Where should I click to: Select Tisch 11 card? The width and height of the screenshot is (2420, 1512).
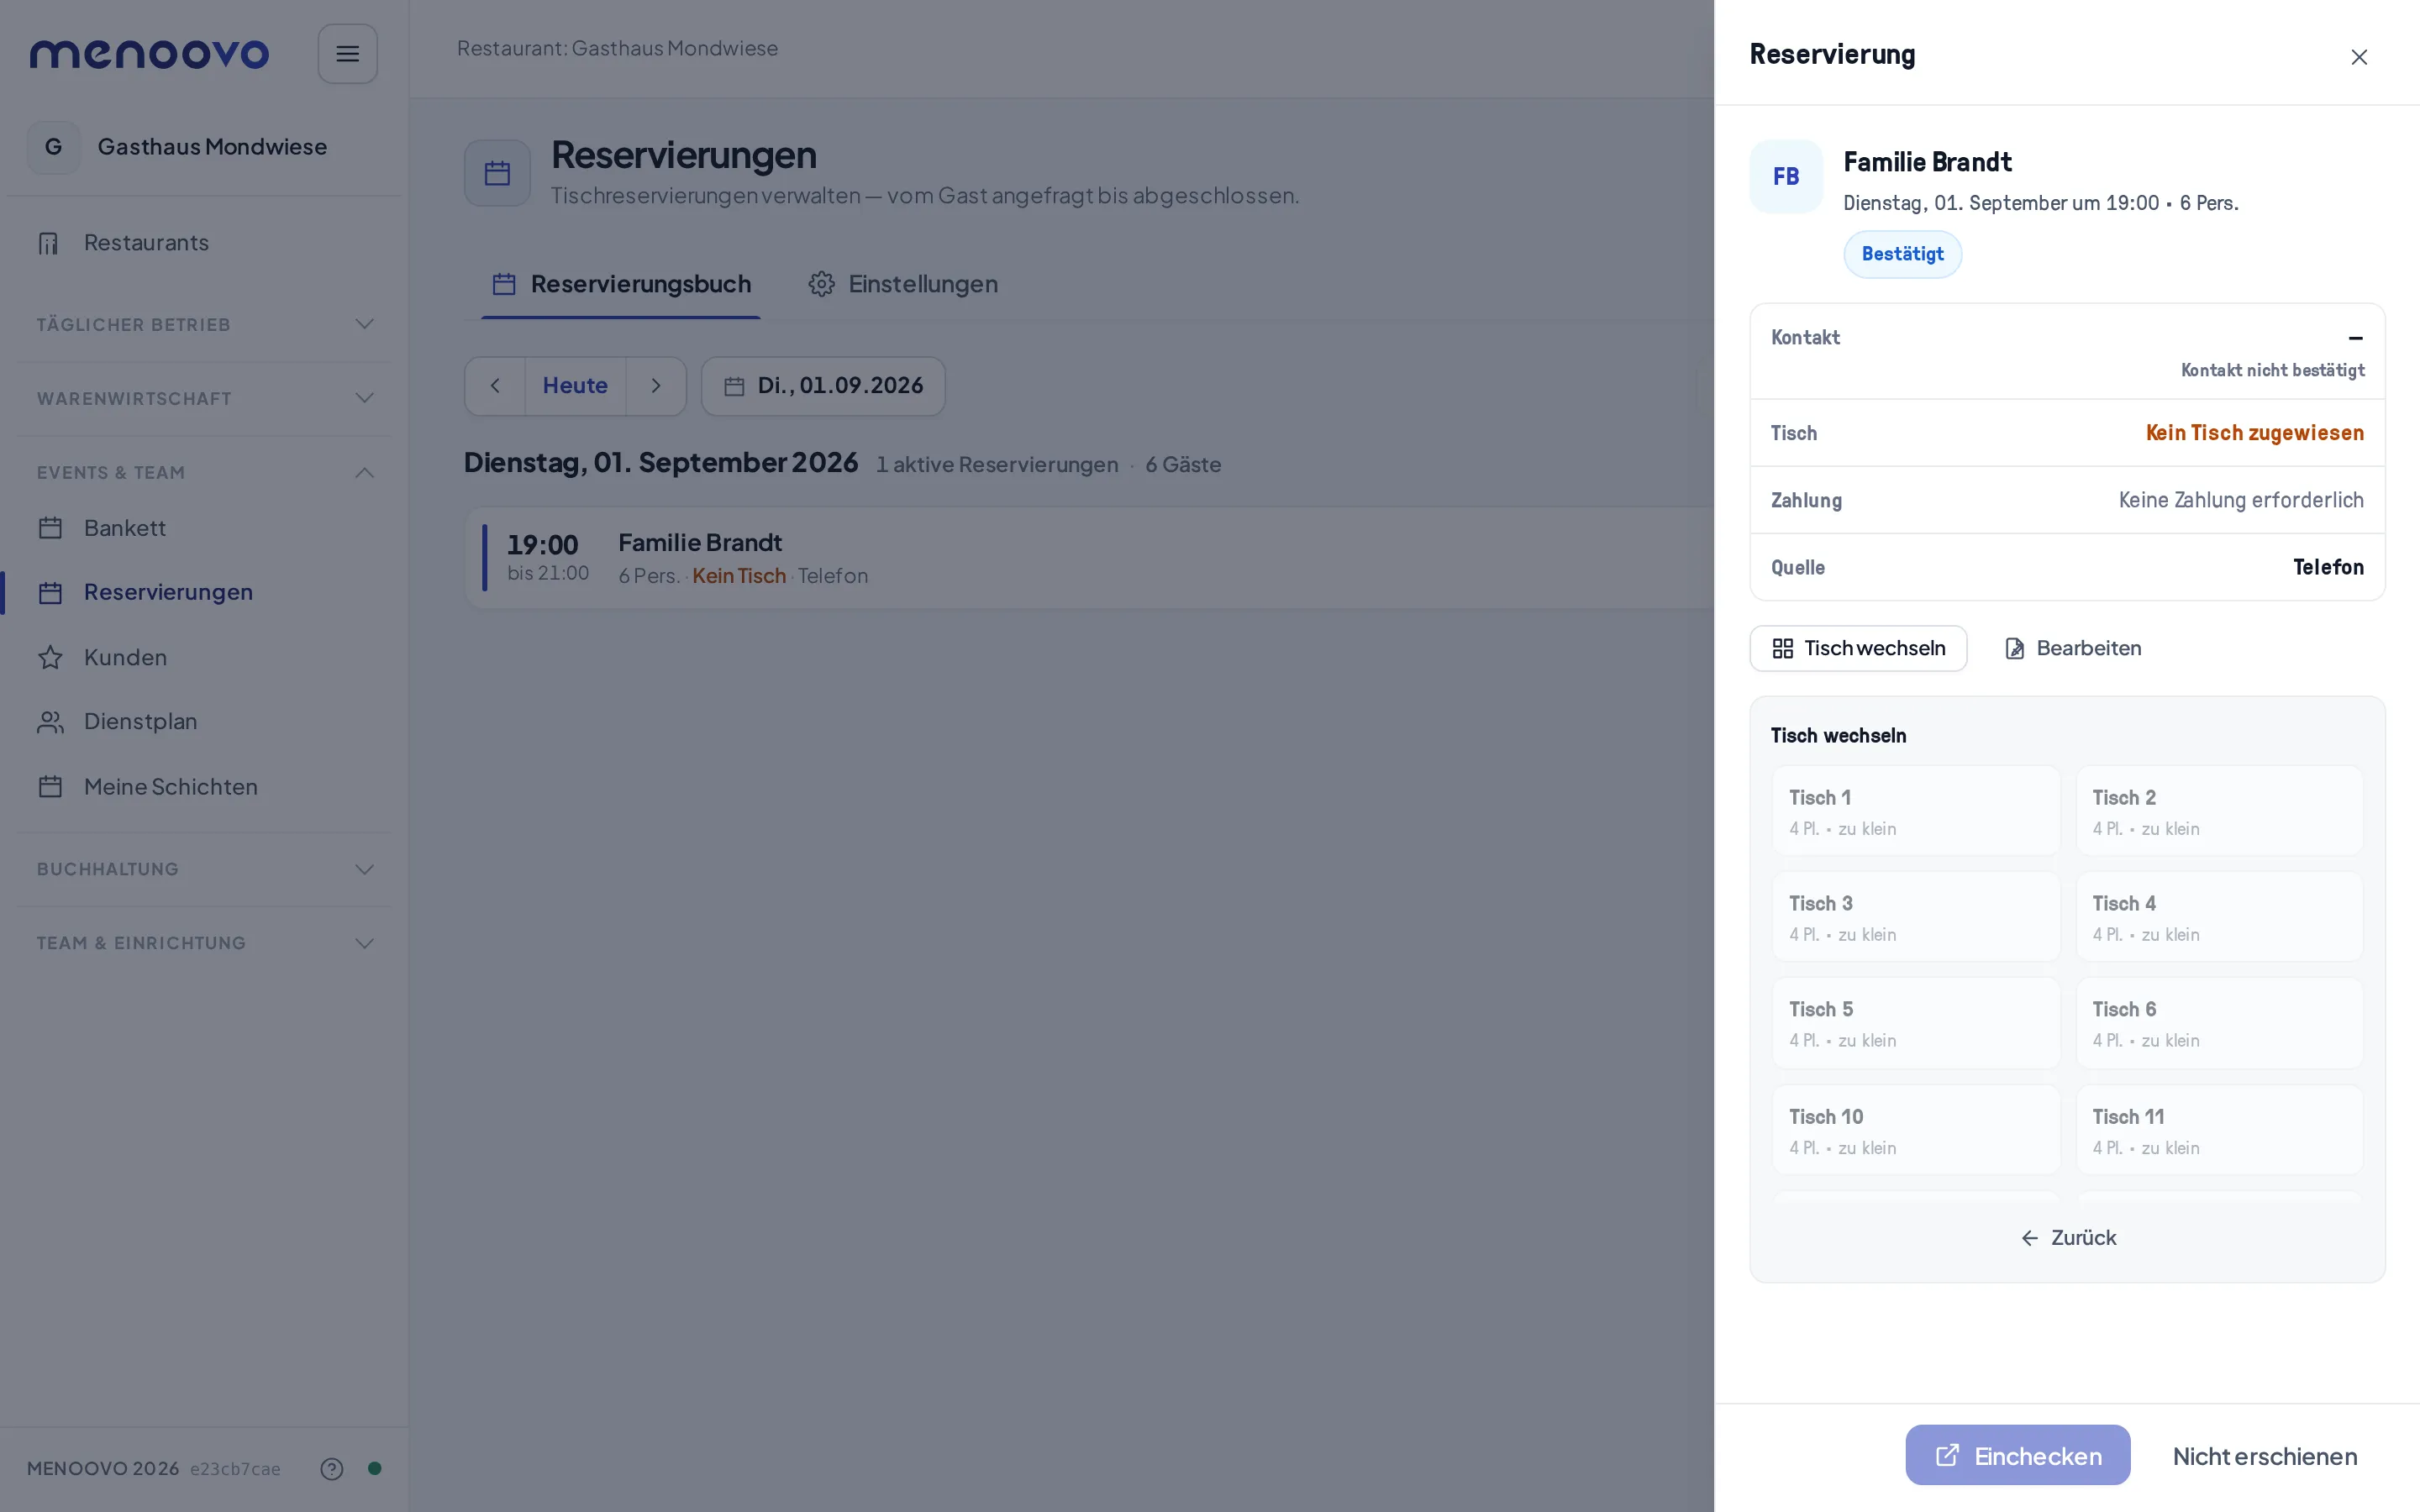pos(2219,1130)
